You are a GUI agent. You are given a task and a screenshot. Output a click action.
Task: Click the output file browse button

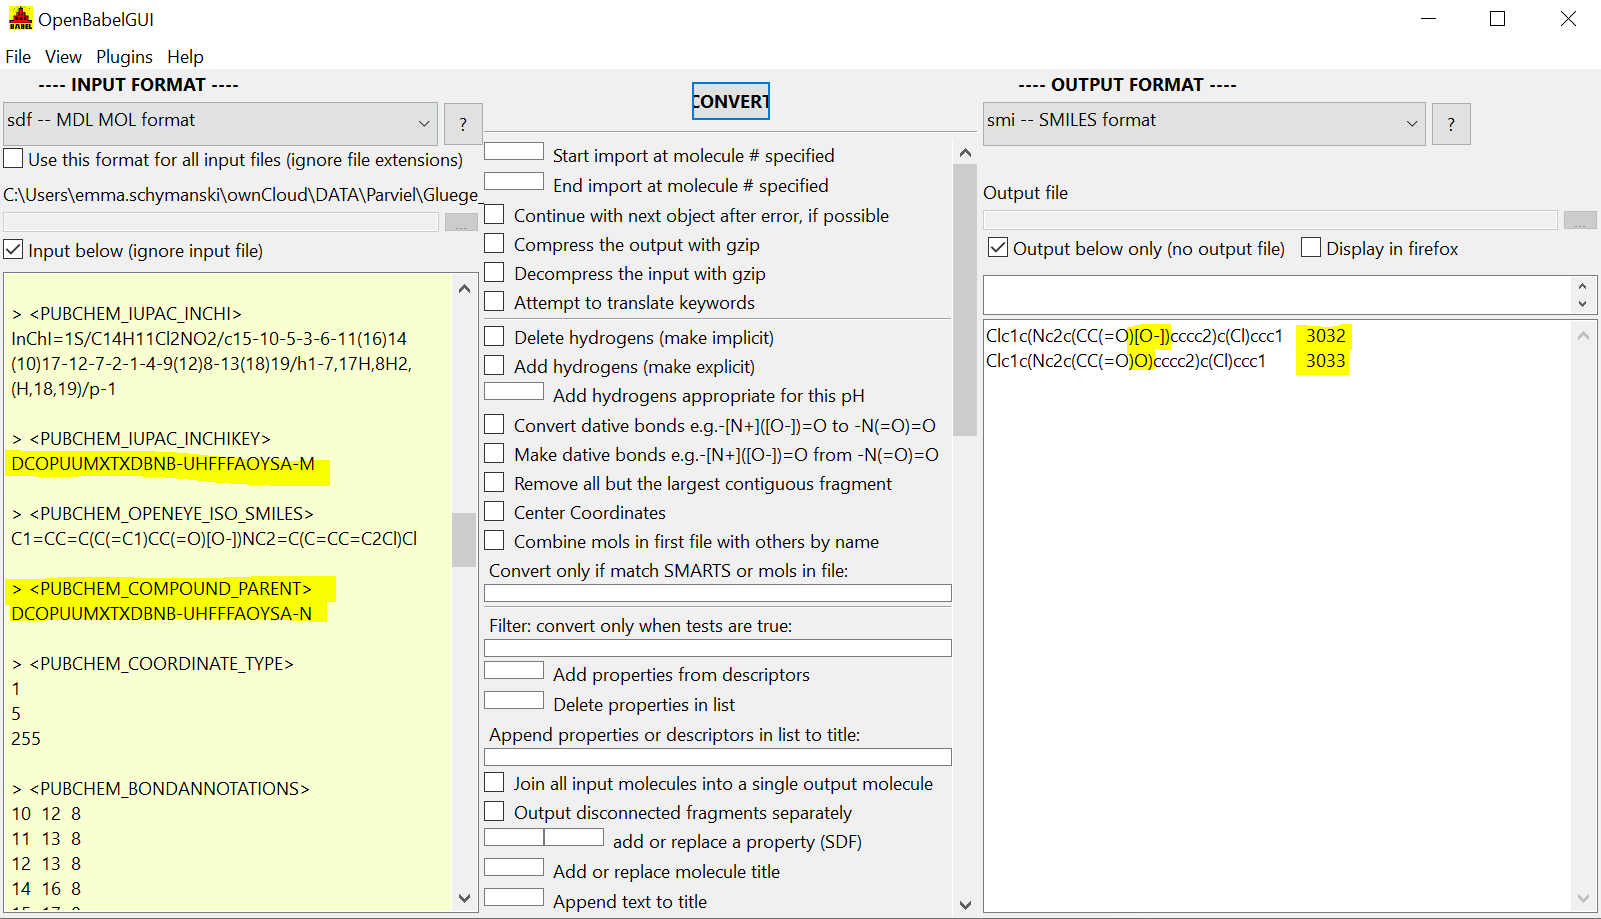tap(1580, 220)
